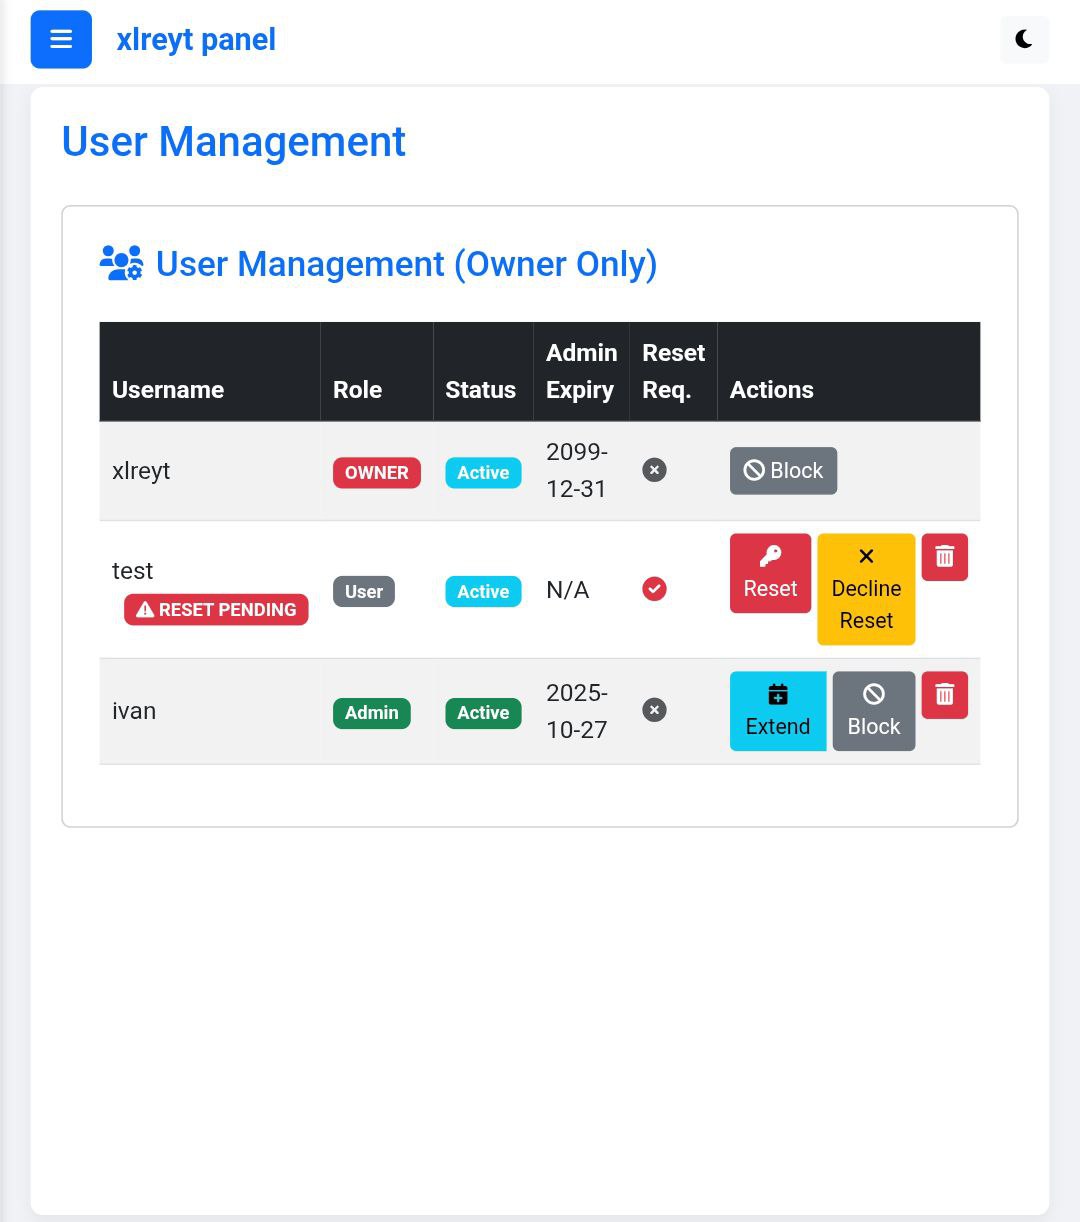Block the xlreyt owner account
Viewport: 1080px width, 1222px height.
click(x=783, y=471)
